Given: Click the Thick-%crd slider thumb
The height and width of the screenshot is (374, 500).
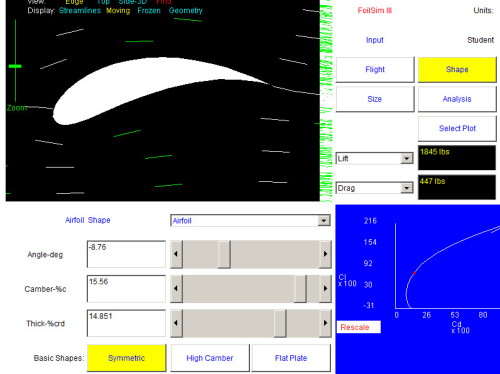Looking at the screenshot, I should 280,323.
